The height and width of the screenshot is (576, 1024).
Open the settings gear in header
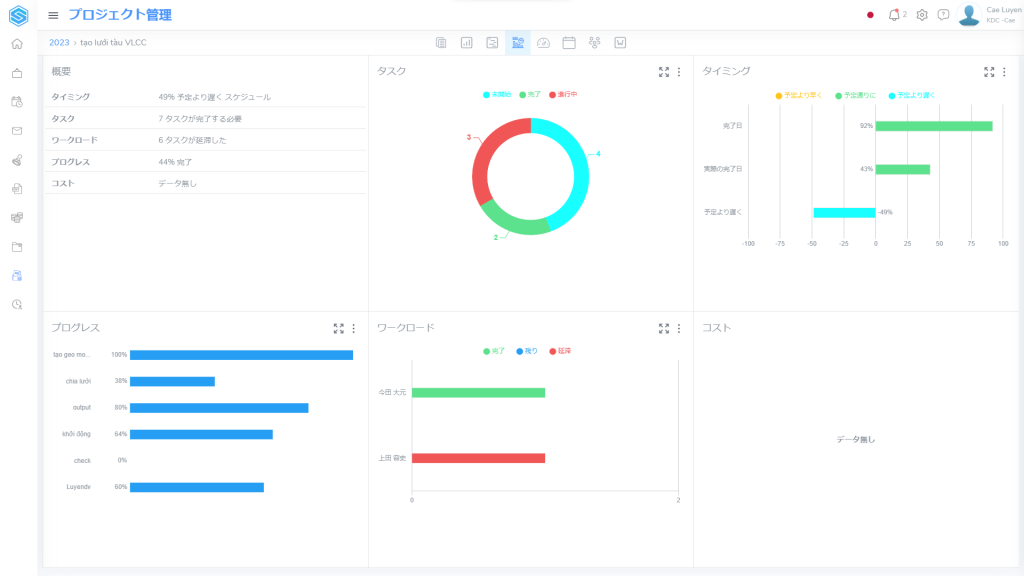(x=922, y=15)
